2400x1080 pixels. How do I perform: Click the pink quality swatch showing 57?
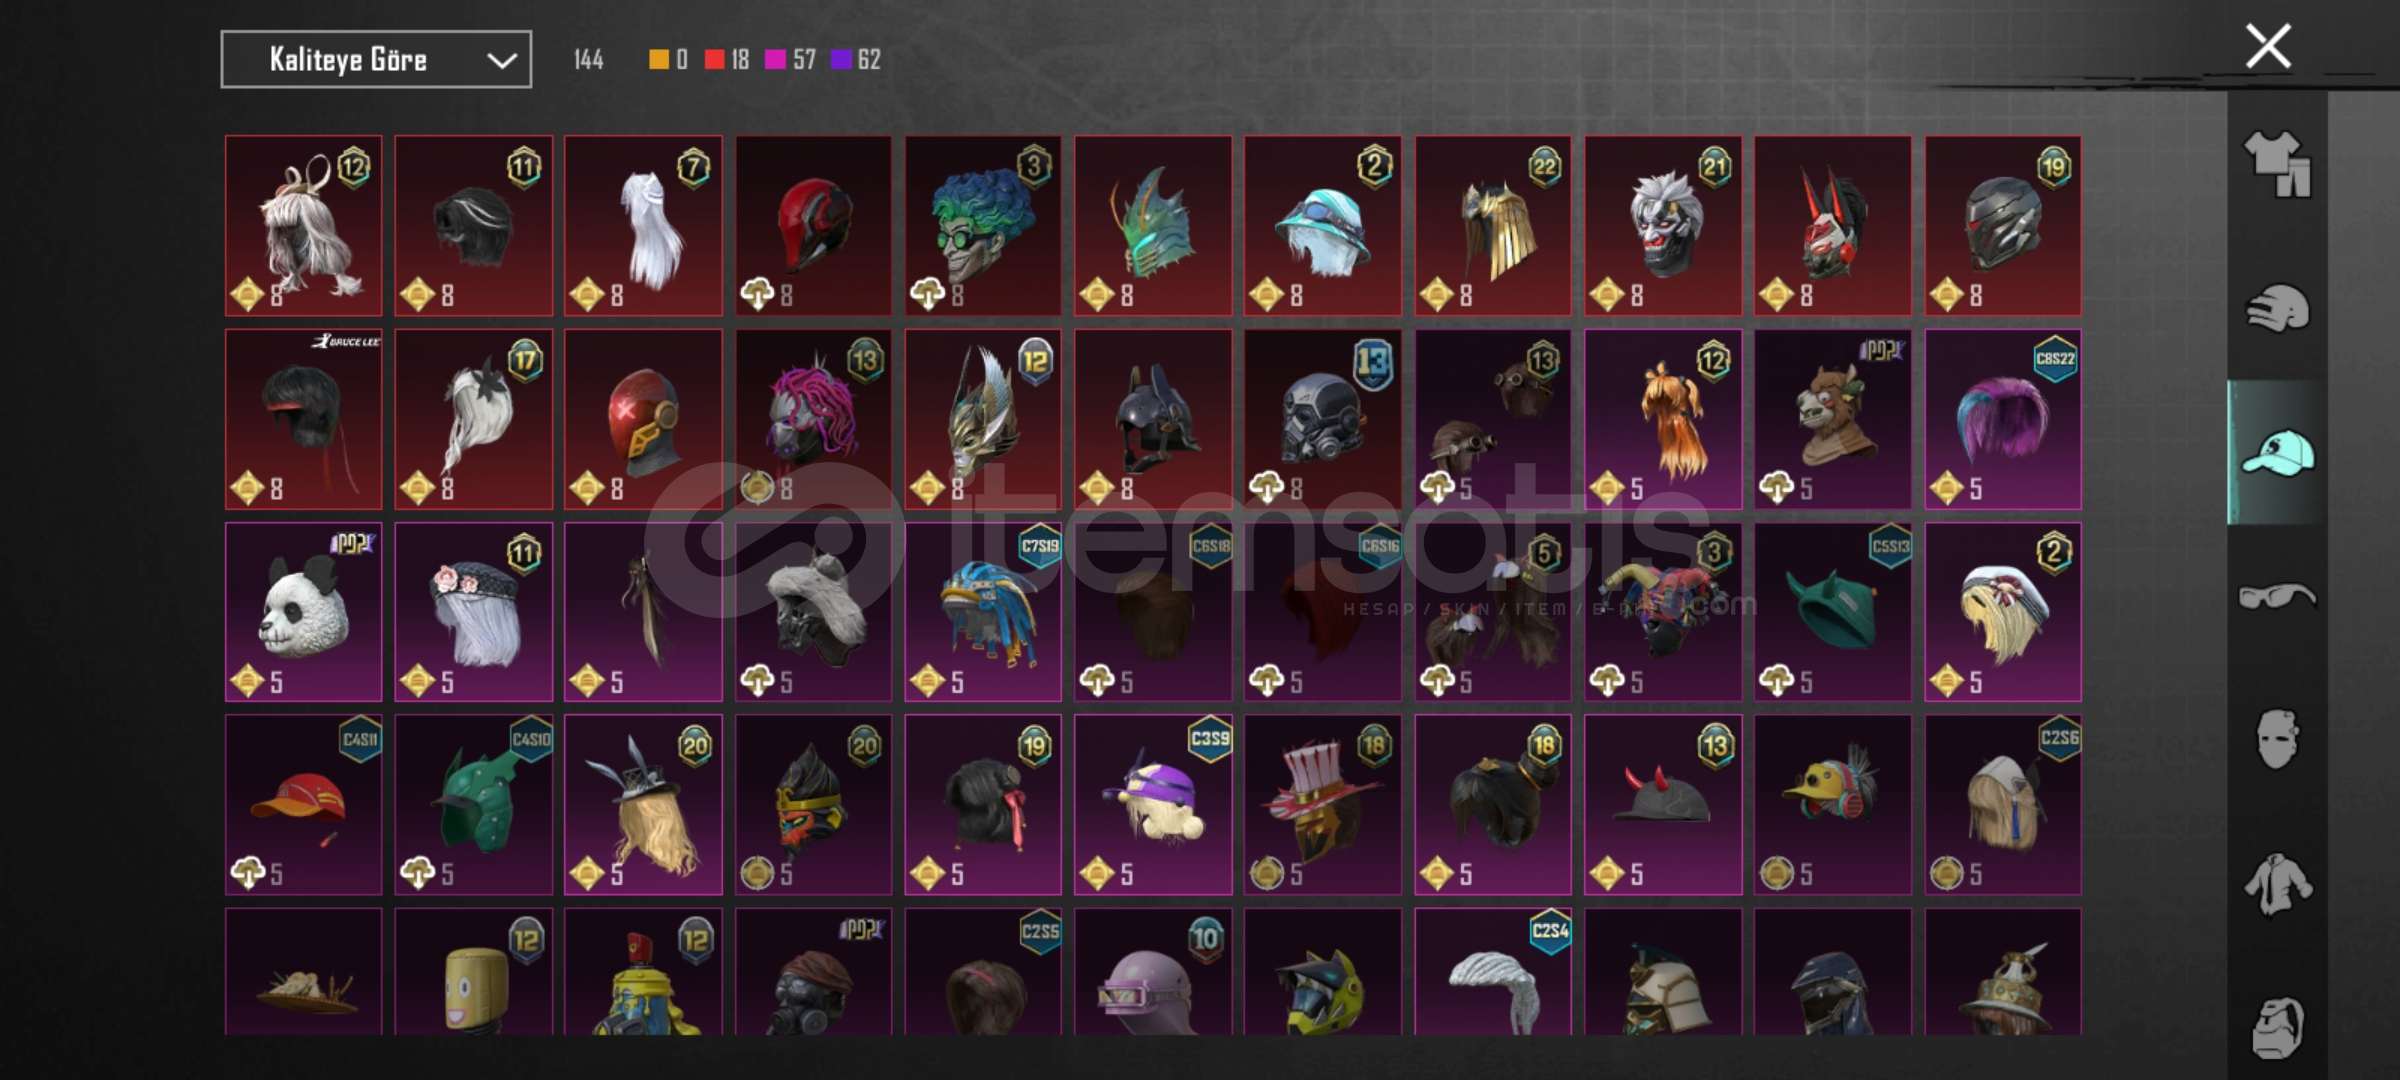(x=775, y=60)
